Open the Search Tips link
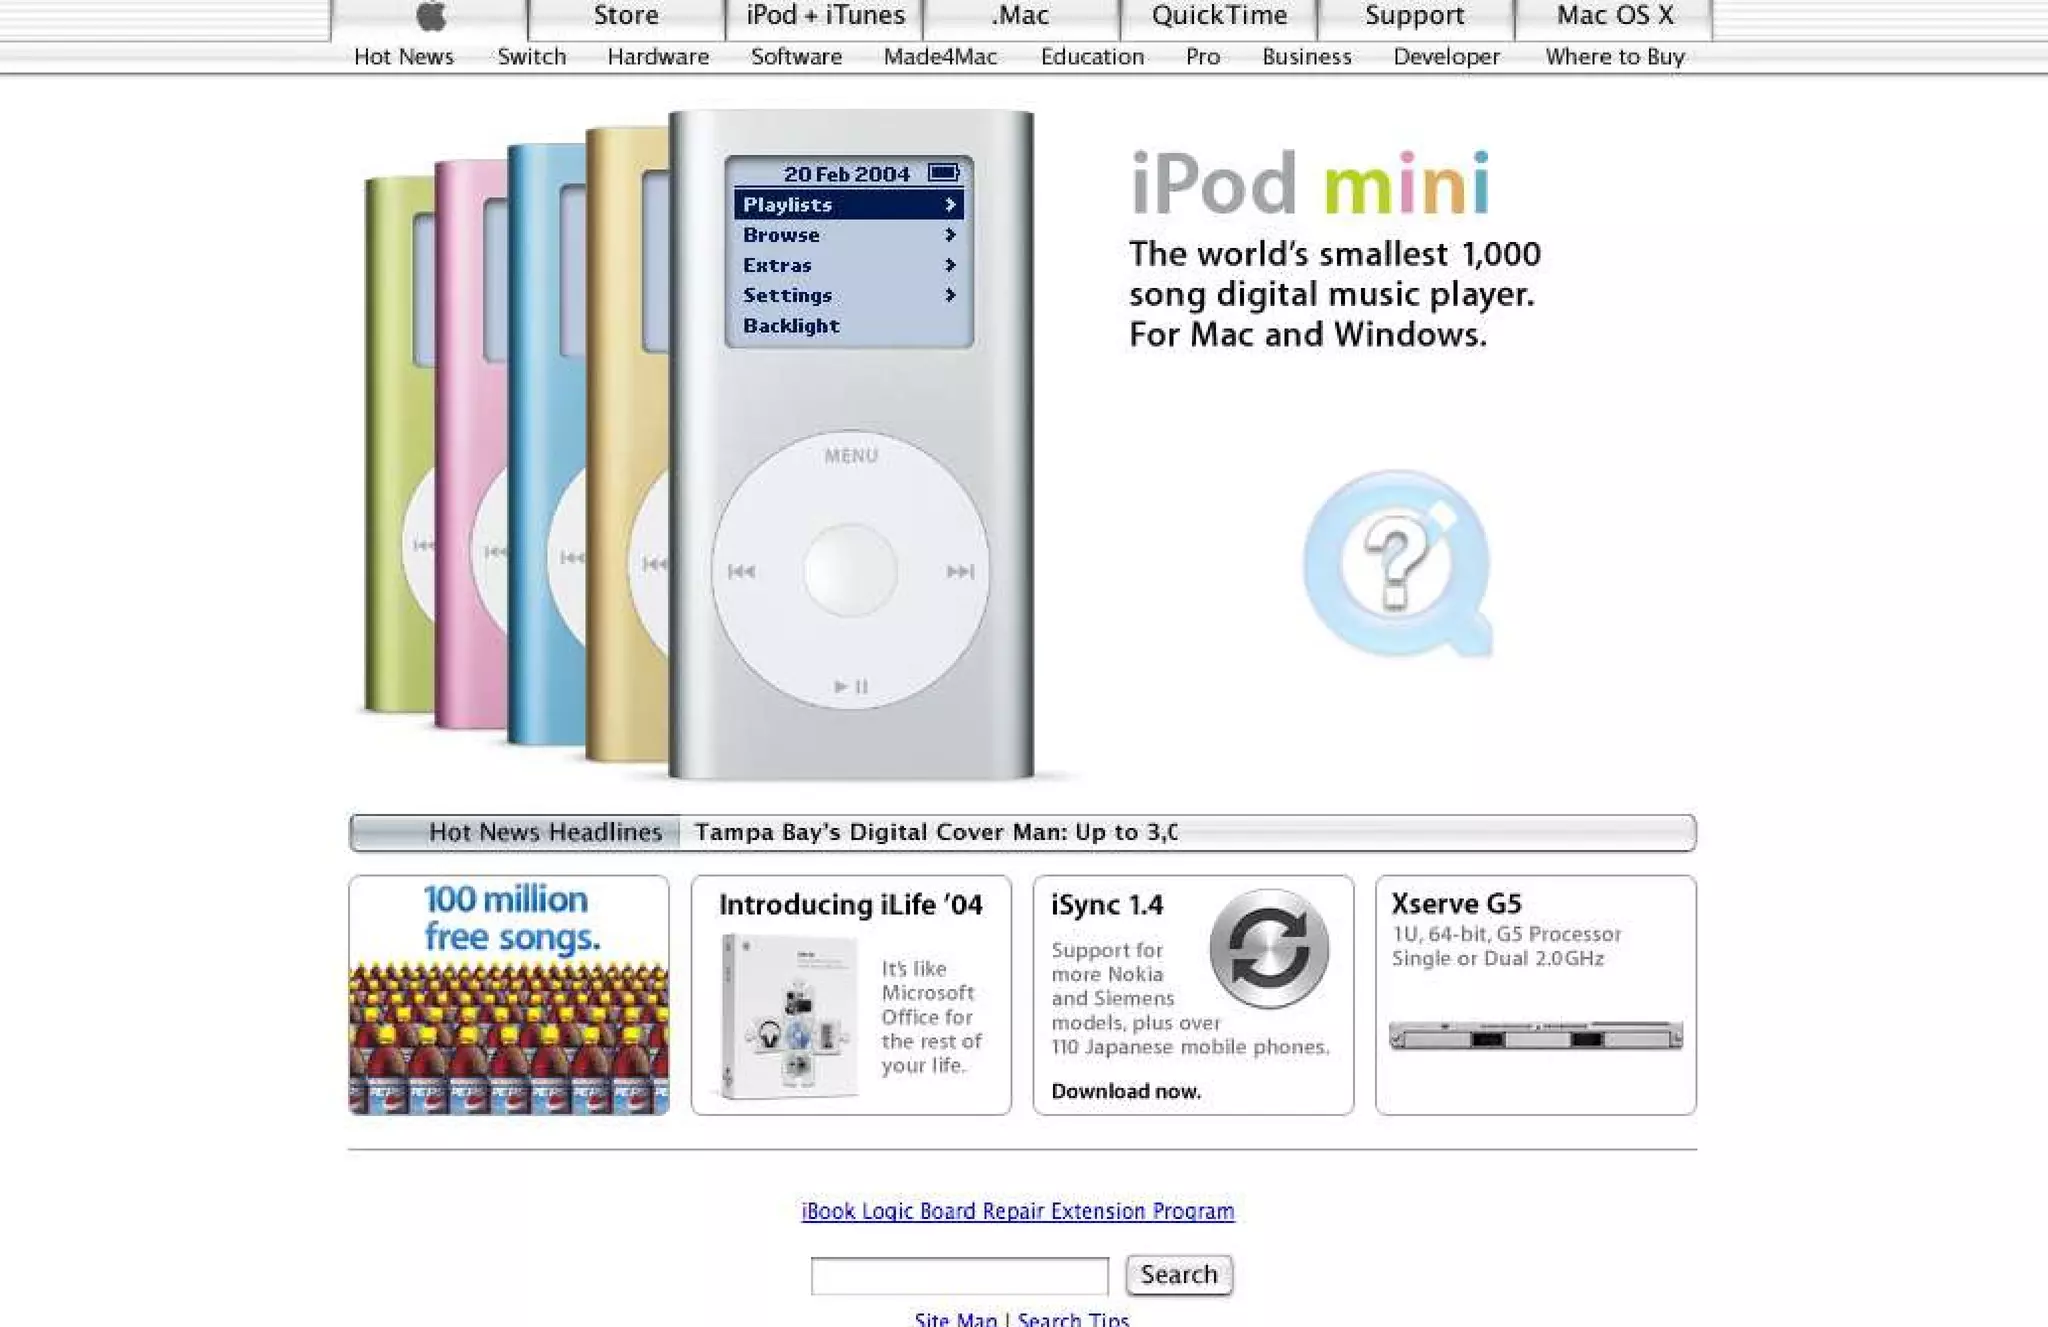 click(x=1073, y=1319)
